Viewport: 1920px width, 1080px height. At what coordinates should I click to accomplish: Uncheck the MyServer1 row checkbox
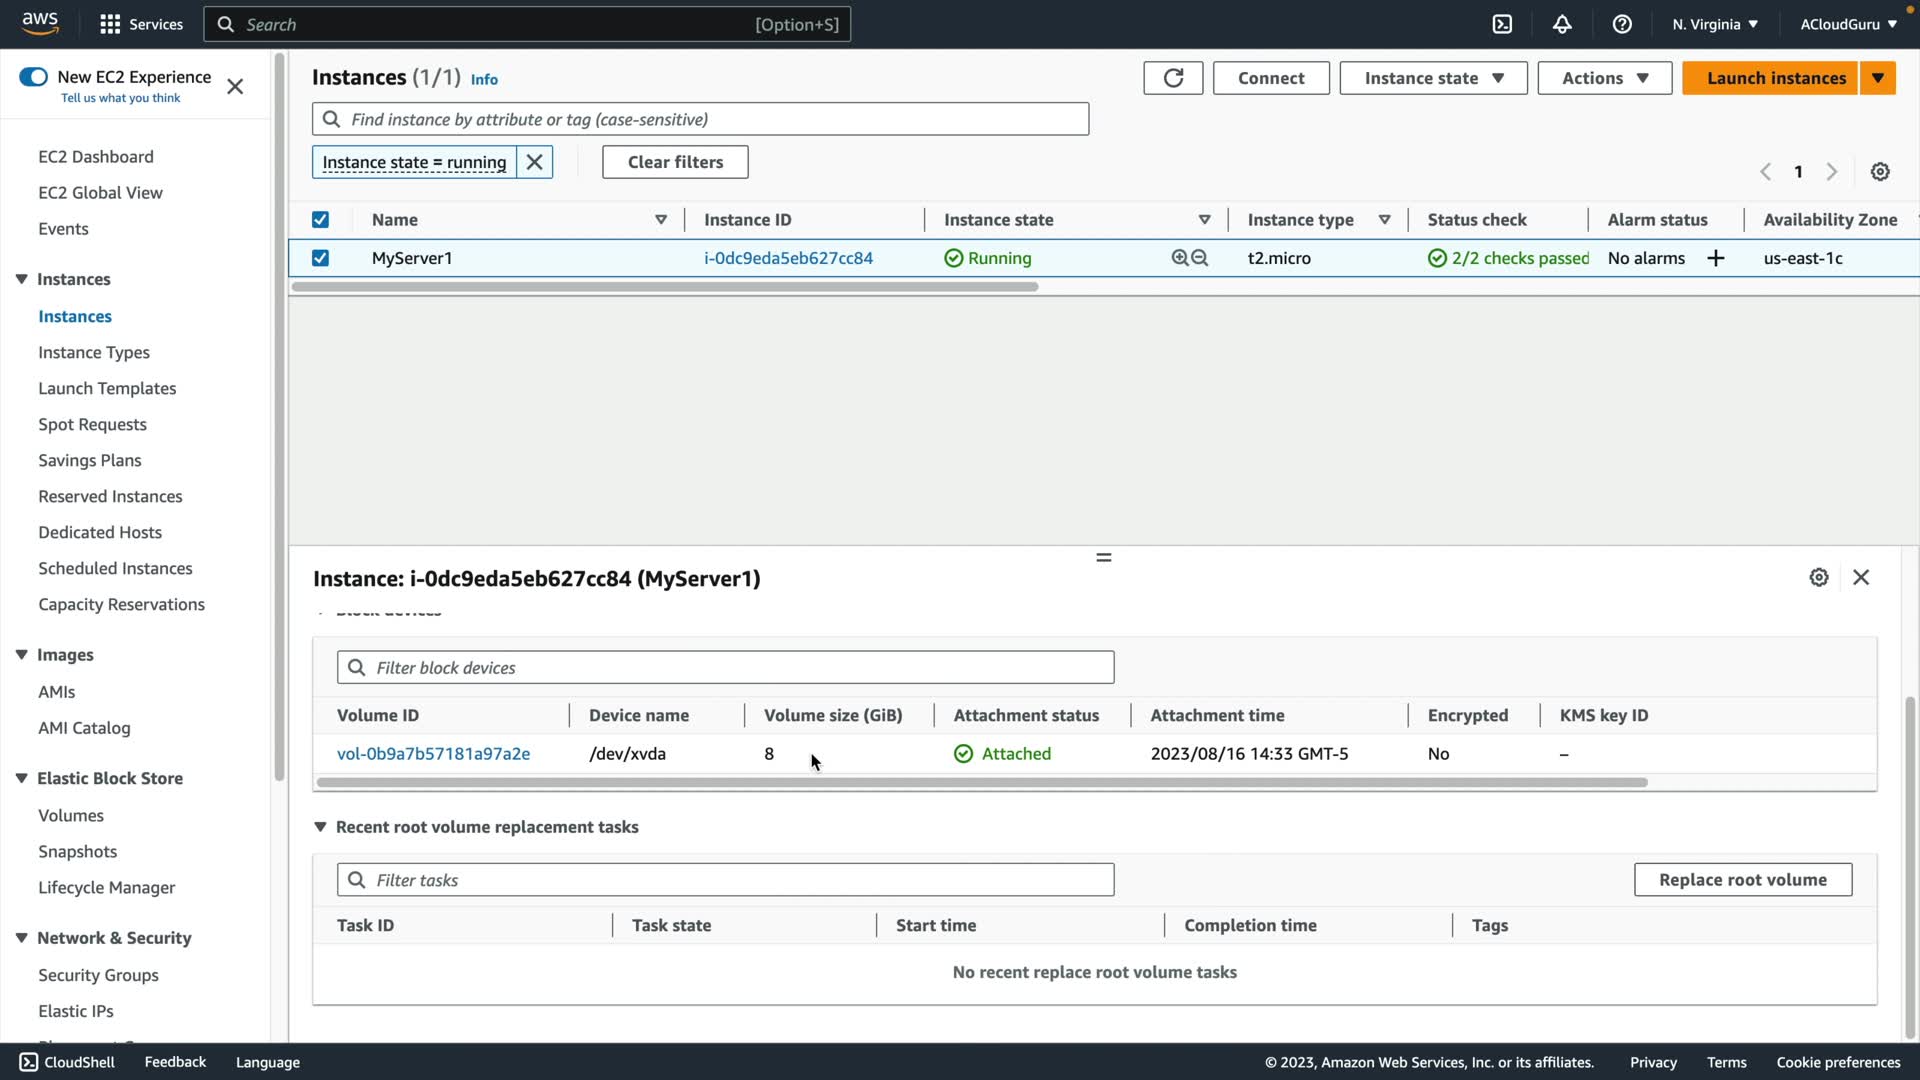coord(320,258)
